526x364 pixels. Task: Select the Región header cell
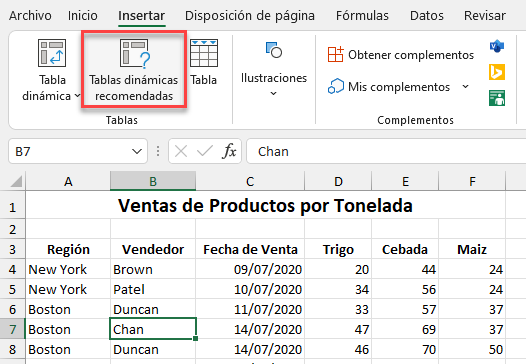pos(68,249)
